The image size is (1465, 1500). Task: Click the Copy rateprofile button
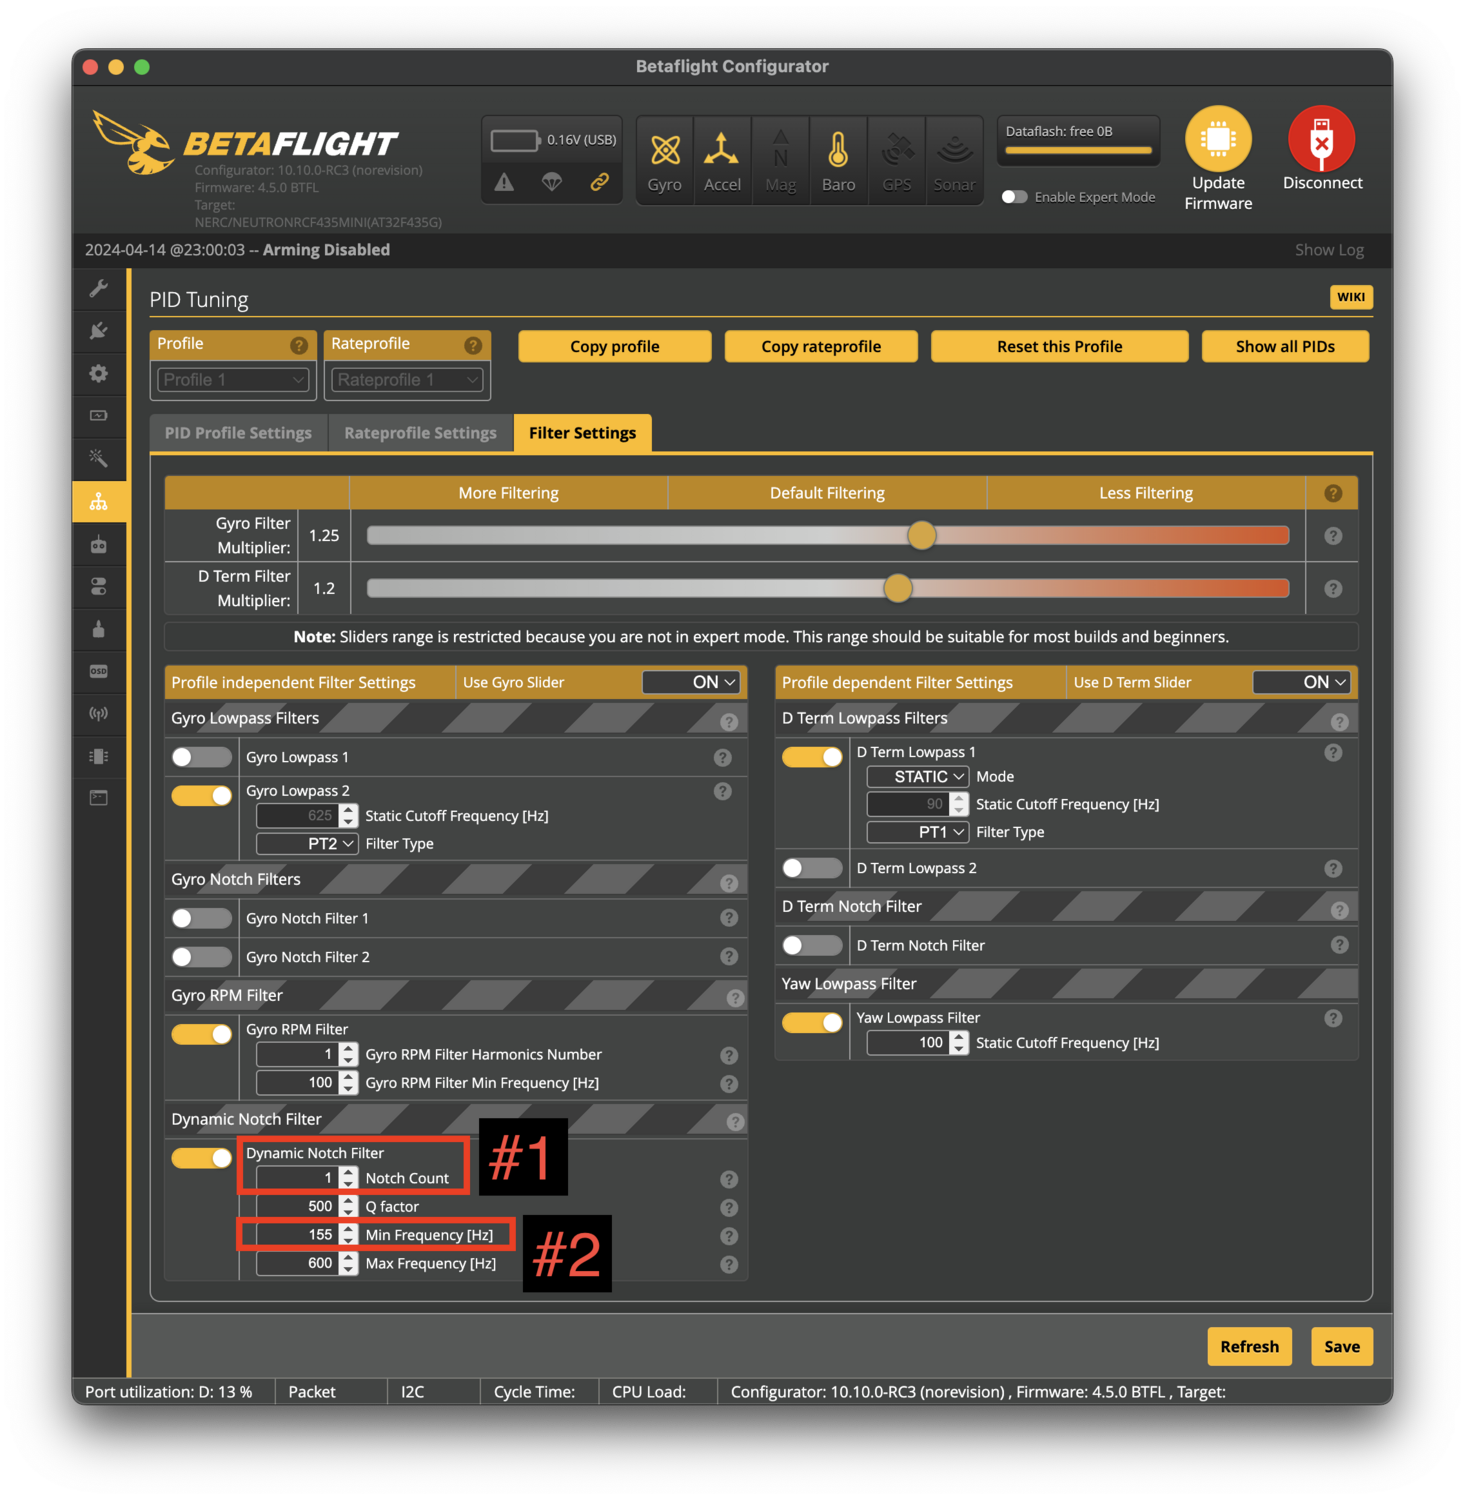point(821,346)
